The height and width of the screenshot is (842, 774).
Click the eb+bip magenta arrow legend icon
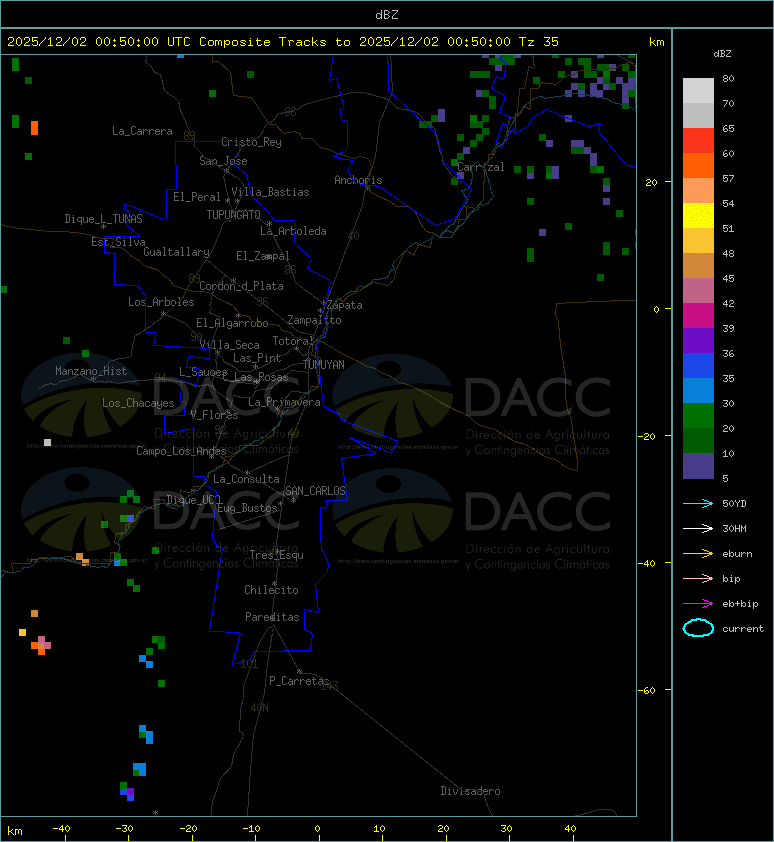tap(698, 604)
